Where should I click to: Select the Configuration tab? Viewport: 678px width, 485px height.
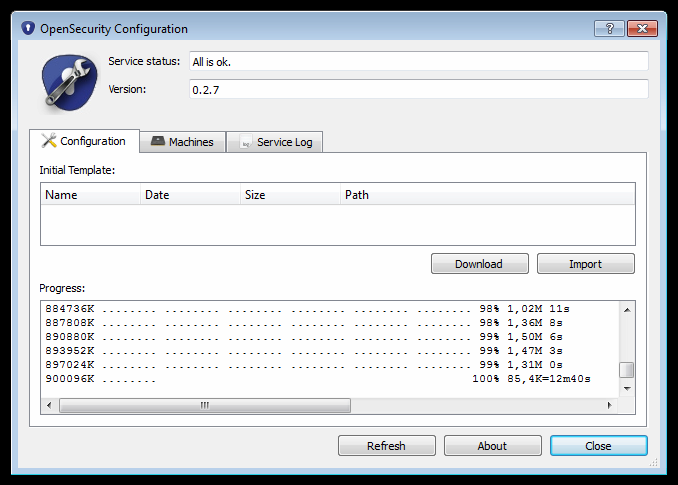pos(84,141)
